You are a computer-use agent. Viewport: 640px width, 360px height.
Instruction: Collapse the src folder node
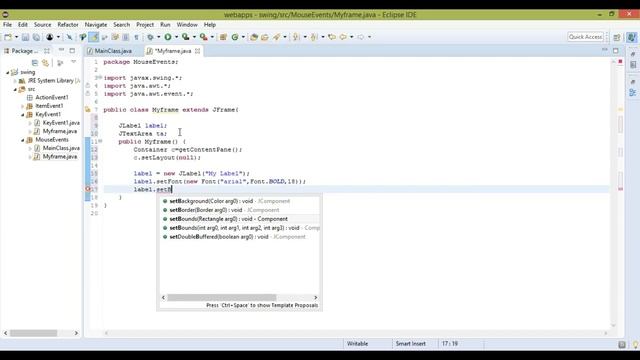click(15, 89)
